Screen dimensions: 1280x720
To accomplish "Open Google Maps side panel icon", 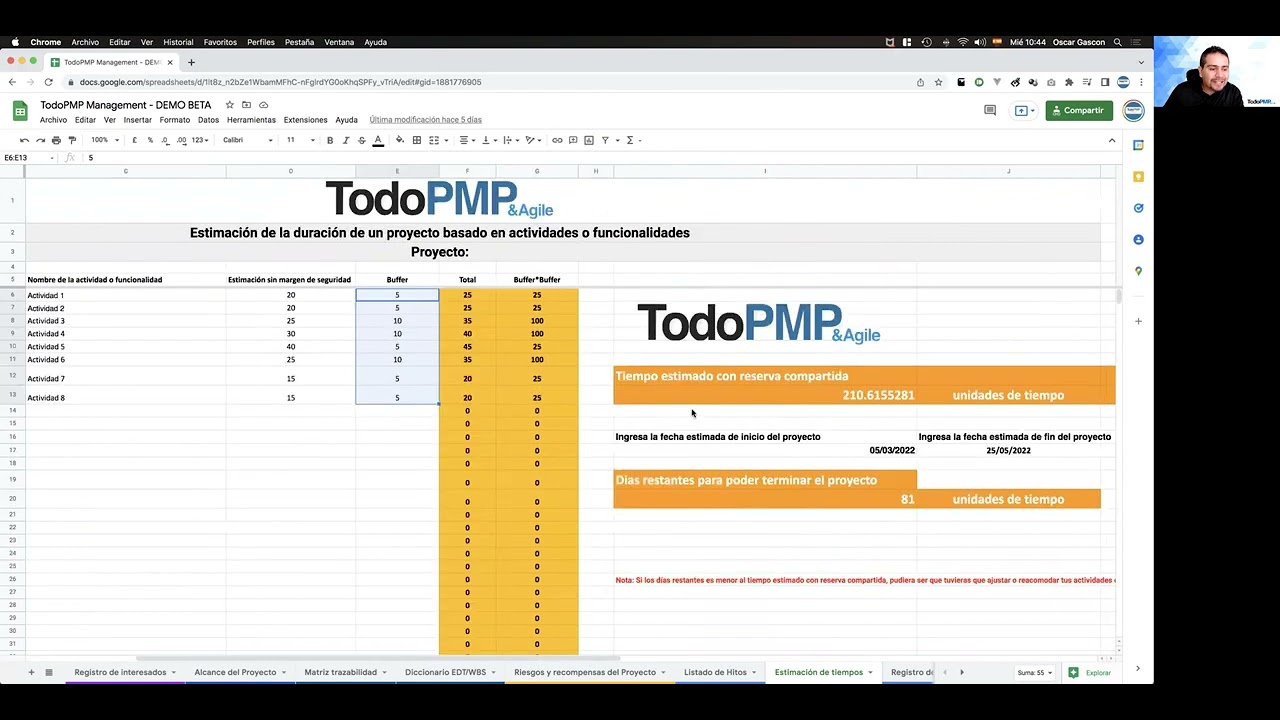I will pos(1138,271).
